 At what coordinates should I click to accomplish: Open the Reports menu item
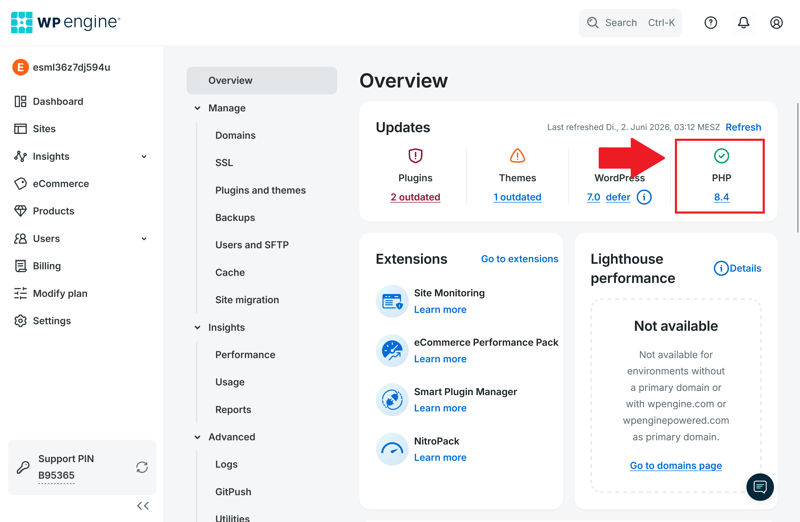coord(233,410)
